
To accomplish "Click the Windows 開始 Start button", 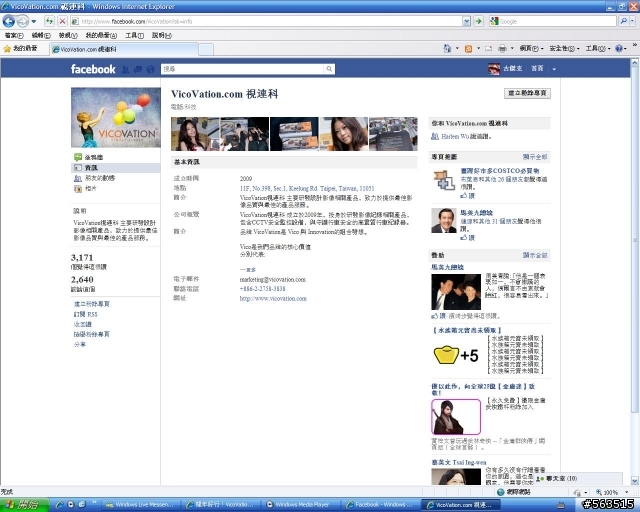I will click(24, 505).
